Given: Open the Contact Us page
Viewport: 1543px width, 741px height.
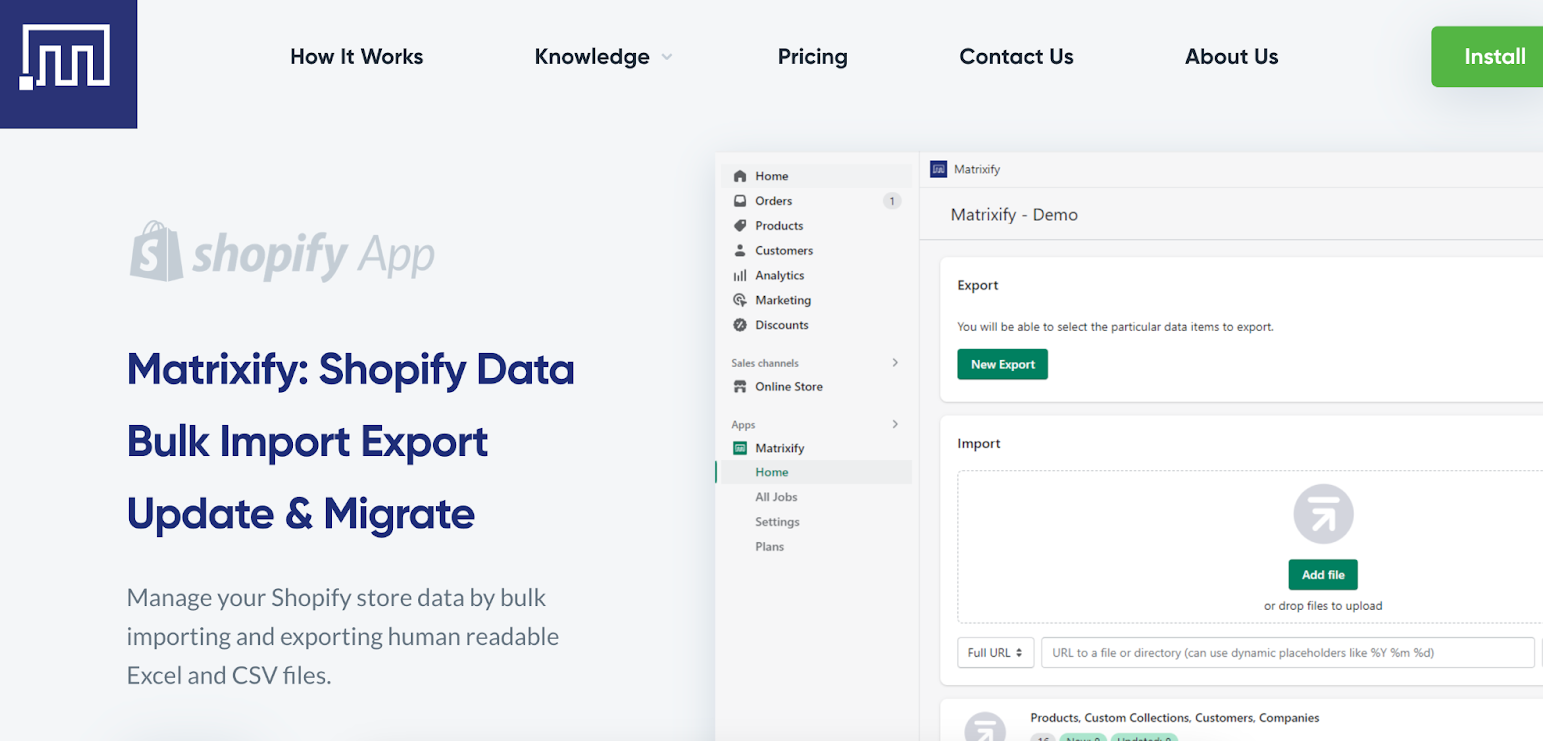Looking at the screenshot, I should (x=1016, y=57).
